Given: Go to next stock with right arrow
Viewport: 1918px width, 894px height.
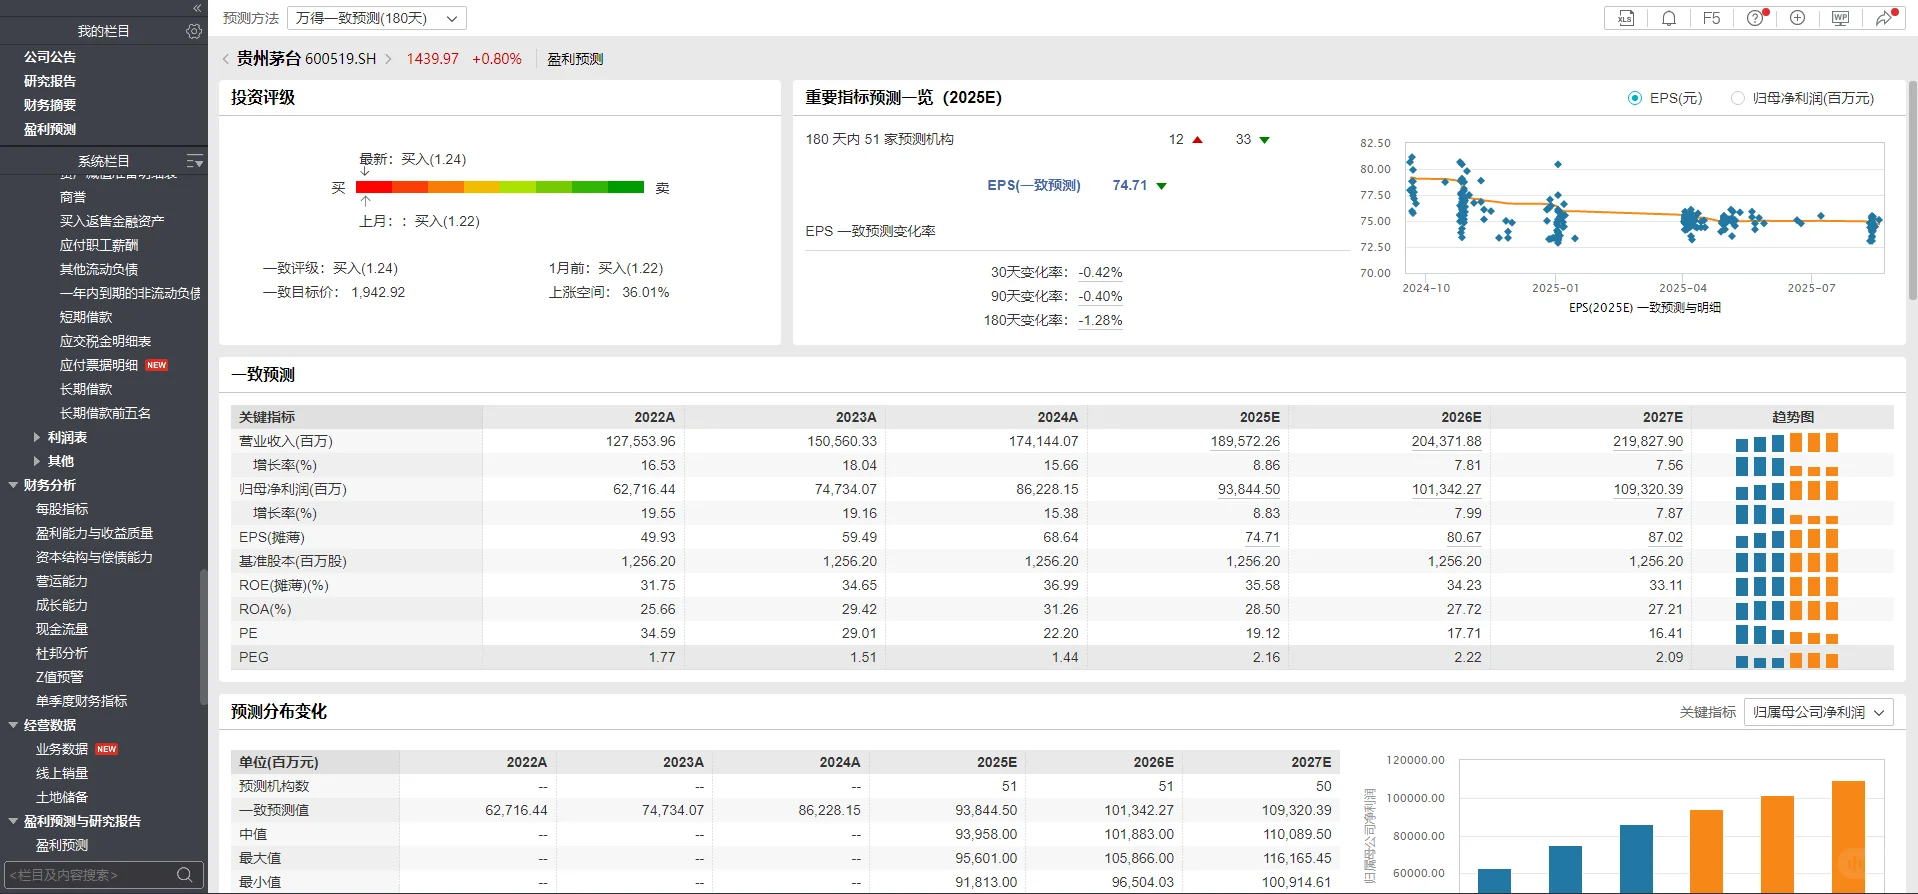Looking at the screenshot, I should pos(389,59).
